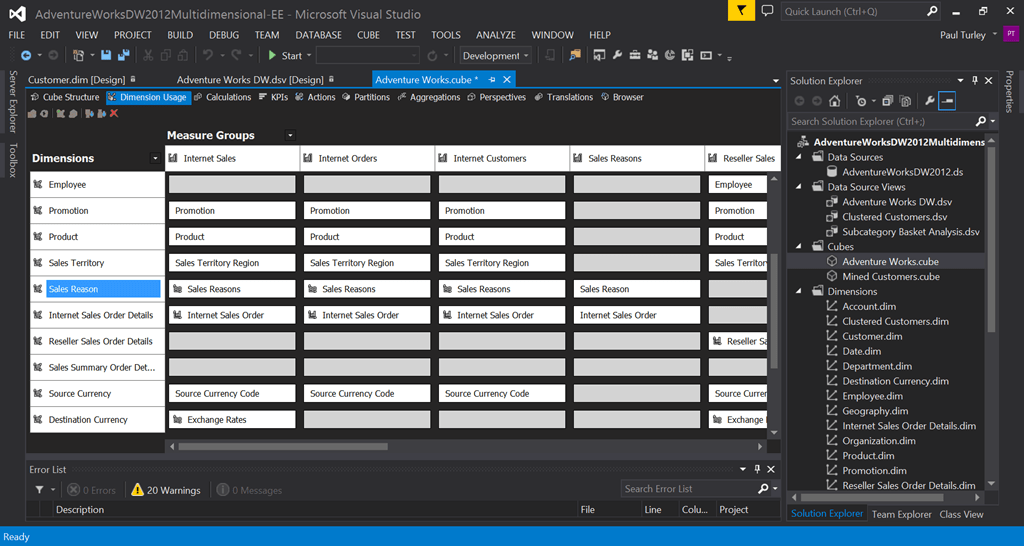Open the Properties side tab
This screenshot has width=1024, height=546.
click(1010, 91)
